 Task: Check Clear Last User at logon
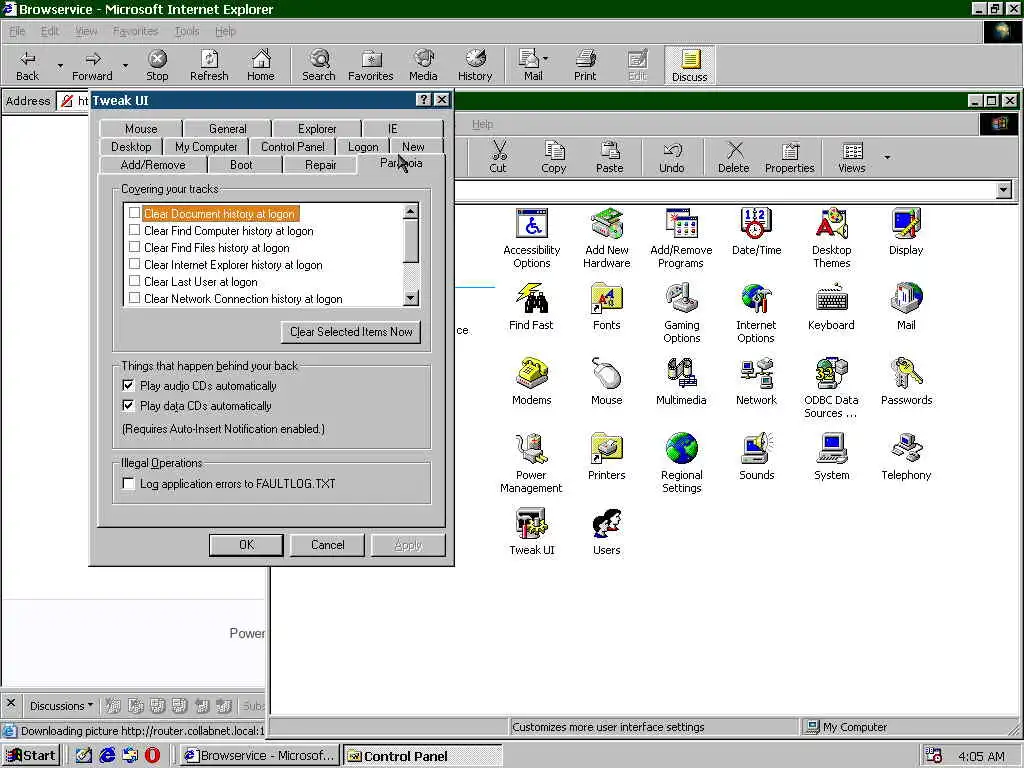click(135, 281)
